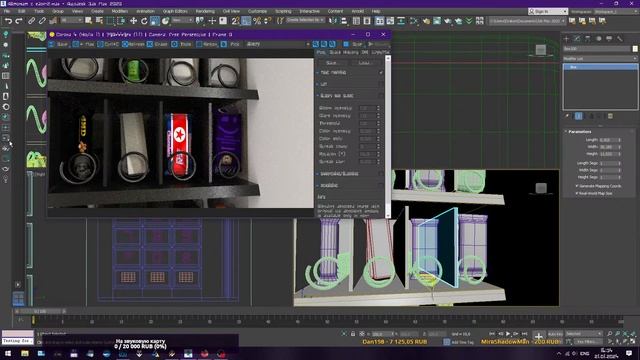Click Refresh in the Corona VFB toolbar

click(x=133, y=44)
